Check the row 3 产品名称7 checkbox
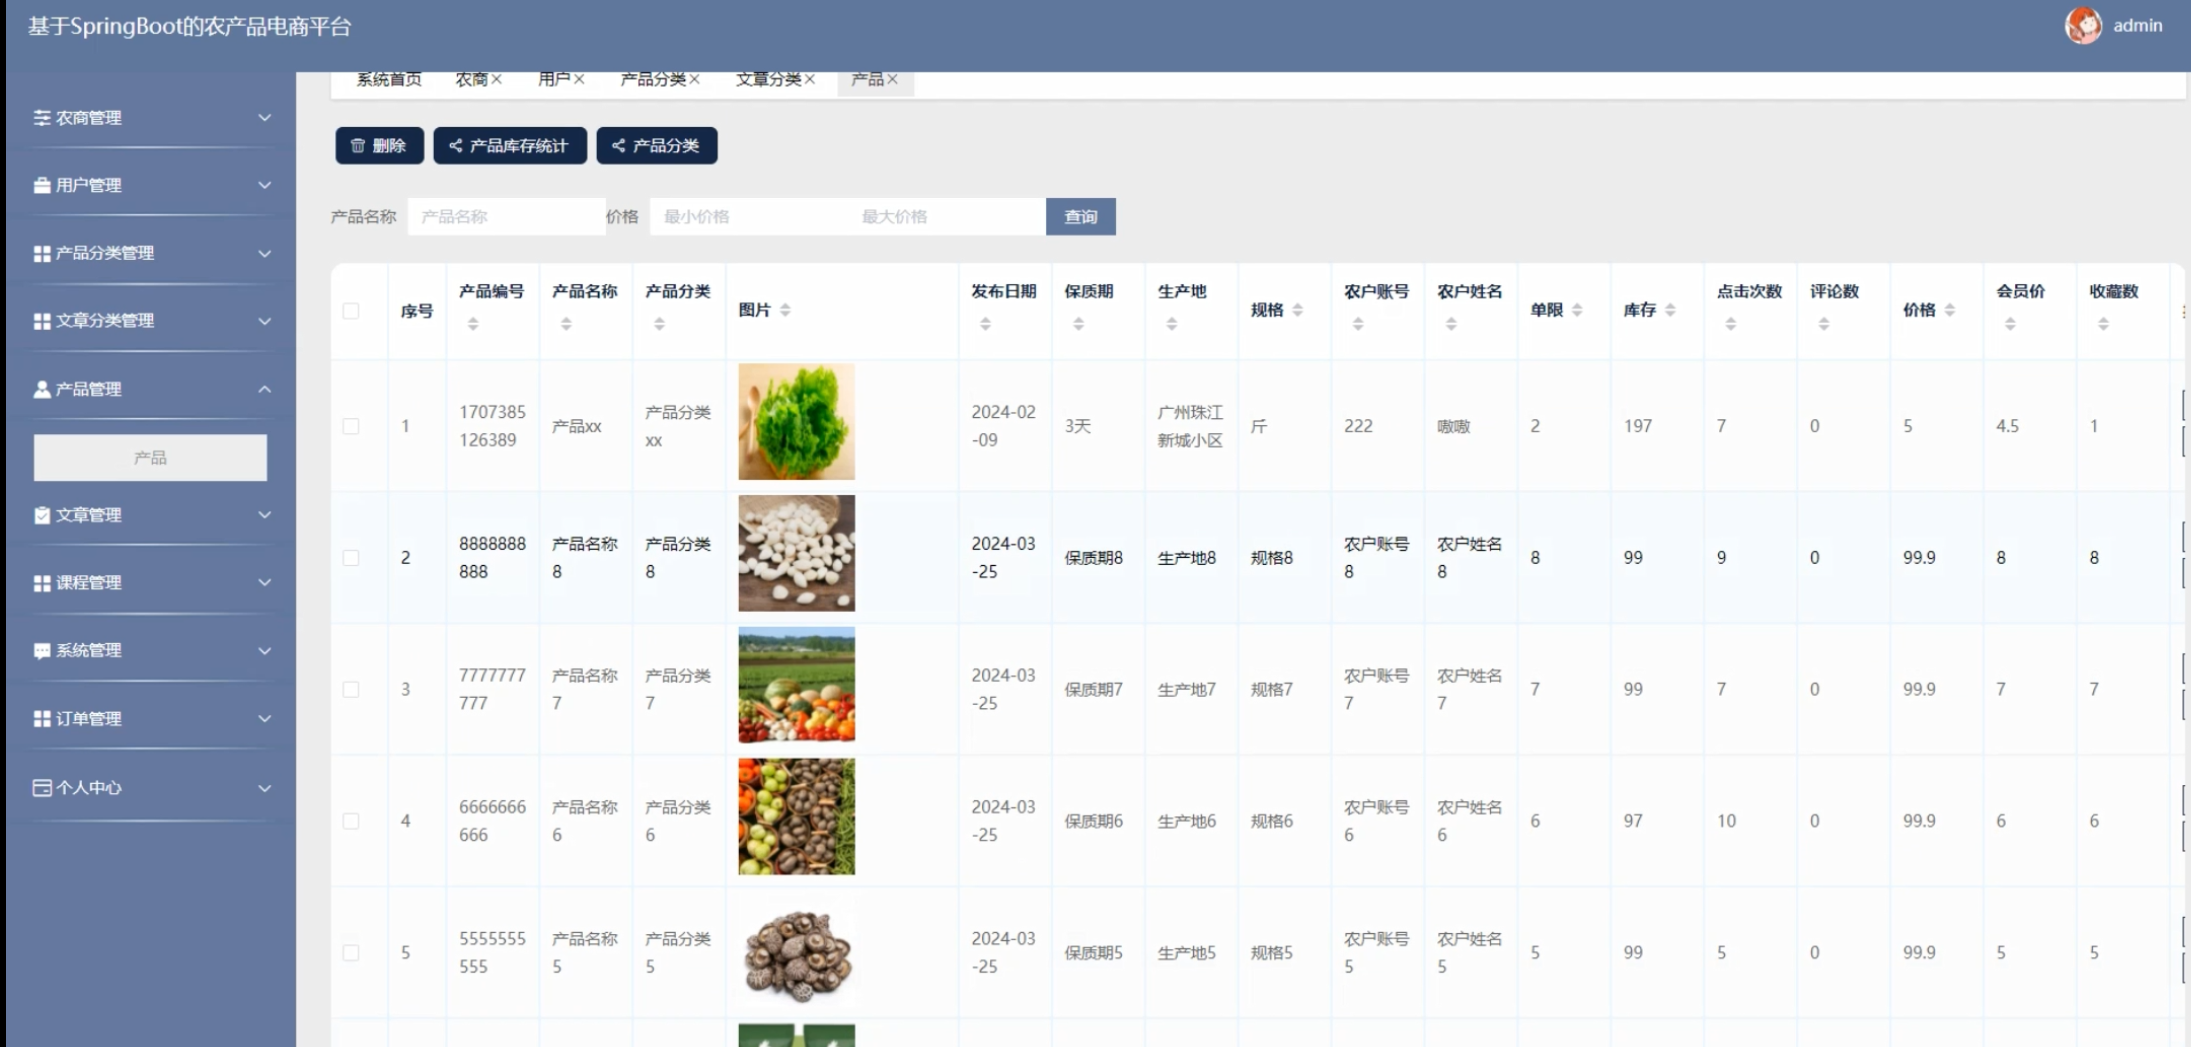Image resolution: width=2191 pixels, height=1047 pixels. [x=351, y=689]
